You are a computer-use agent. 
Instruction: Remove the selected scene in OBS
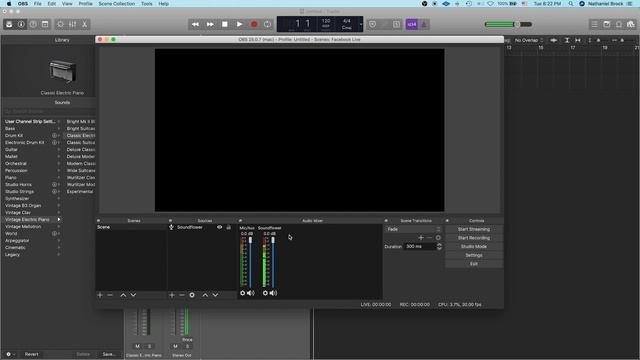[x=110, y=295]
